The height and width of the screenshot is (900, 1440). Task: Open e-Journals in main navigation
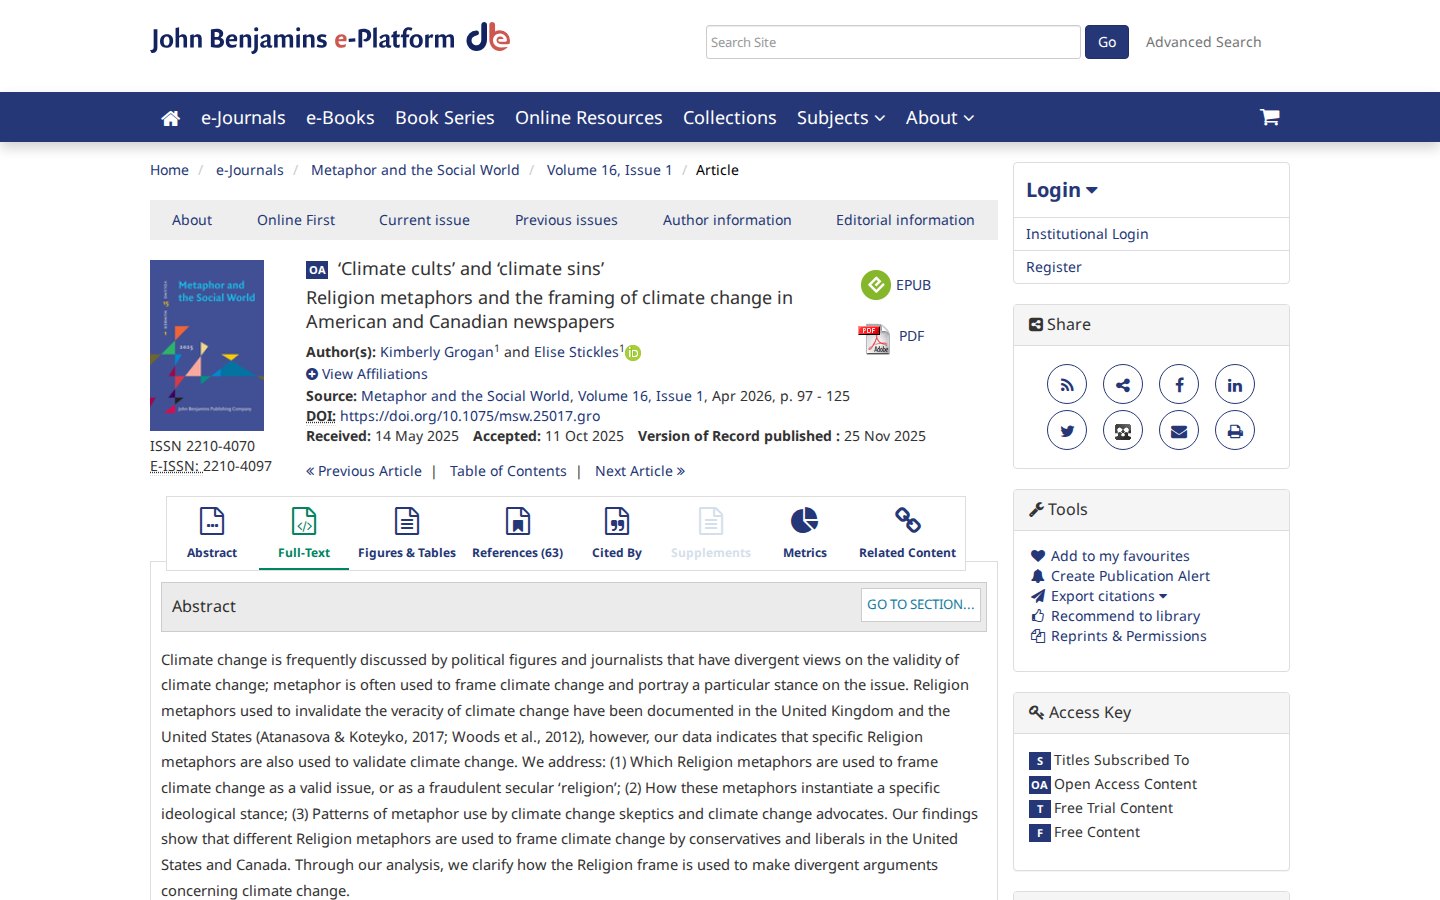(243, 118)
